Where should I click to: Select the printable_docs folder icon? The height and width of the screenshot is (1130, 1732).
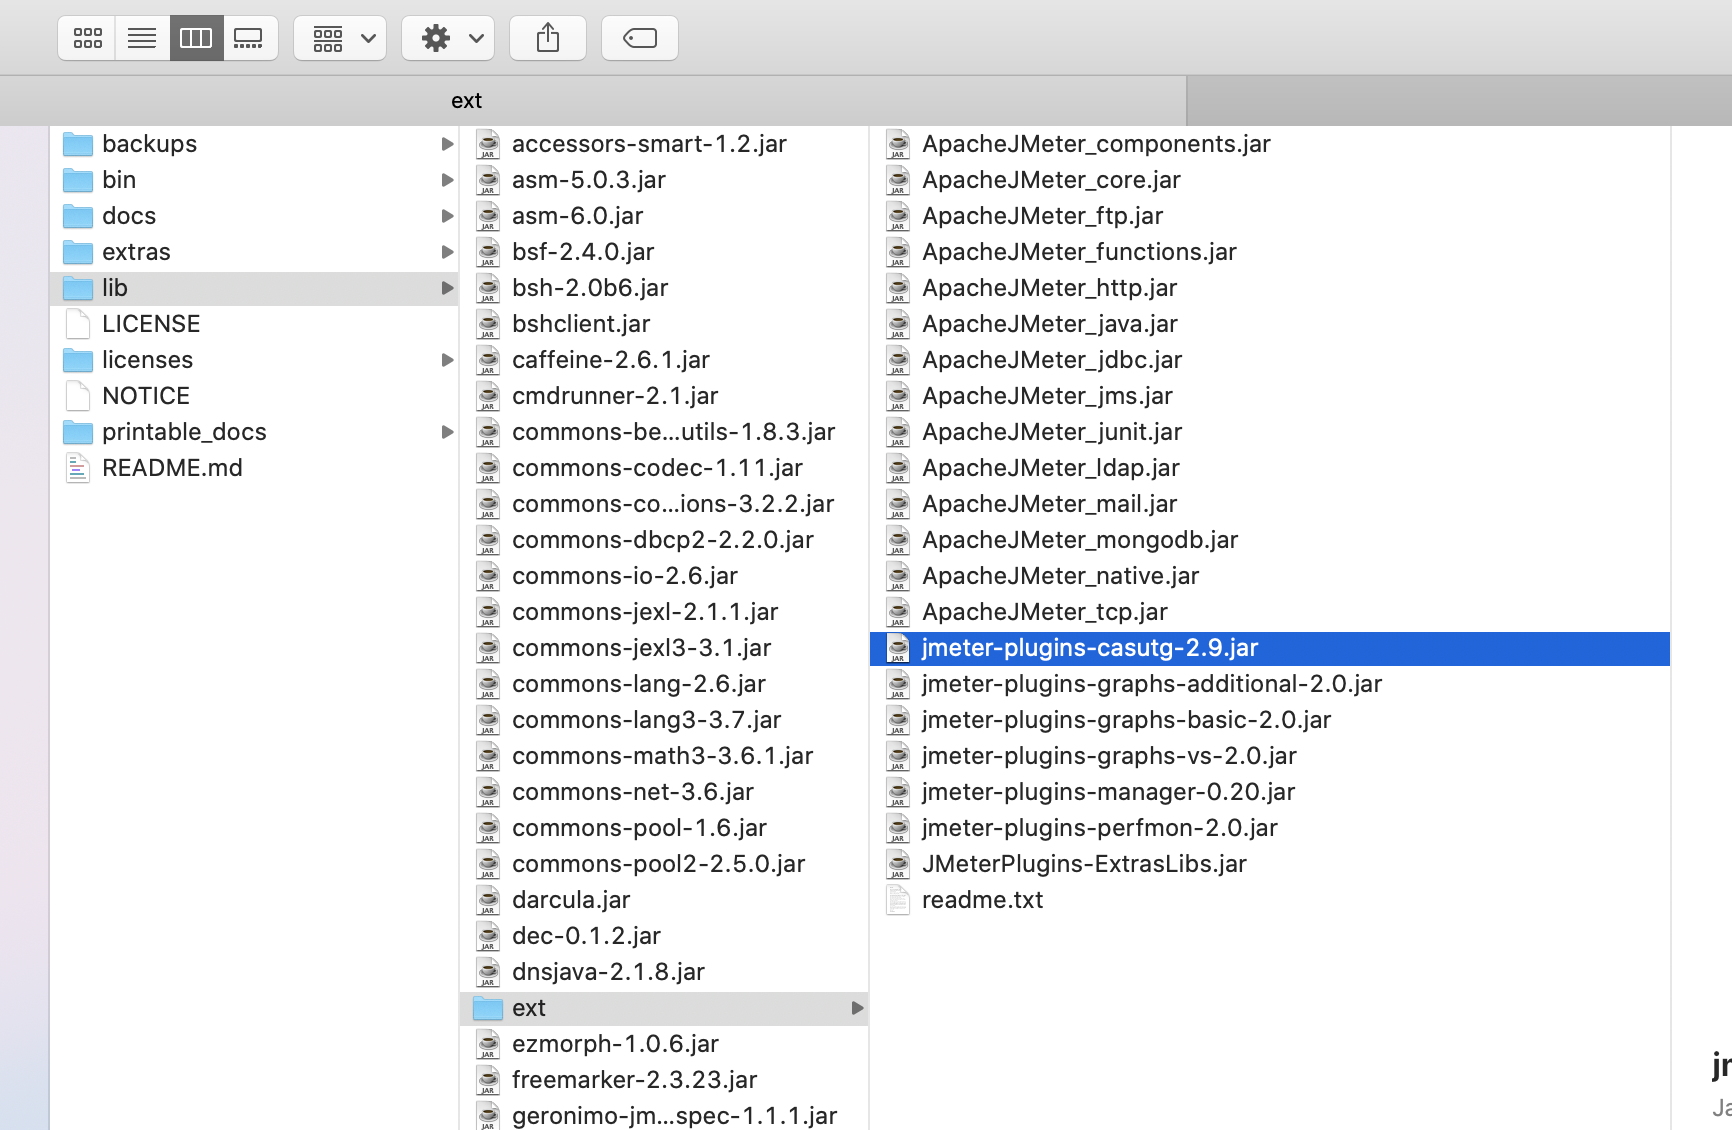point(78,432)
